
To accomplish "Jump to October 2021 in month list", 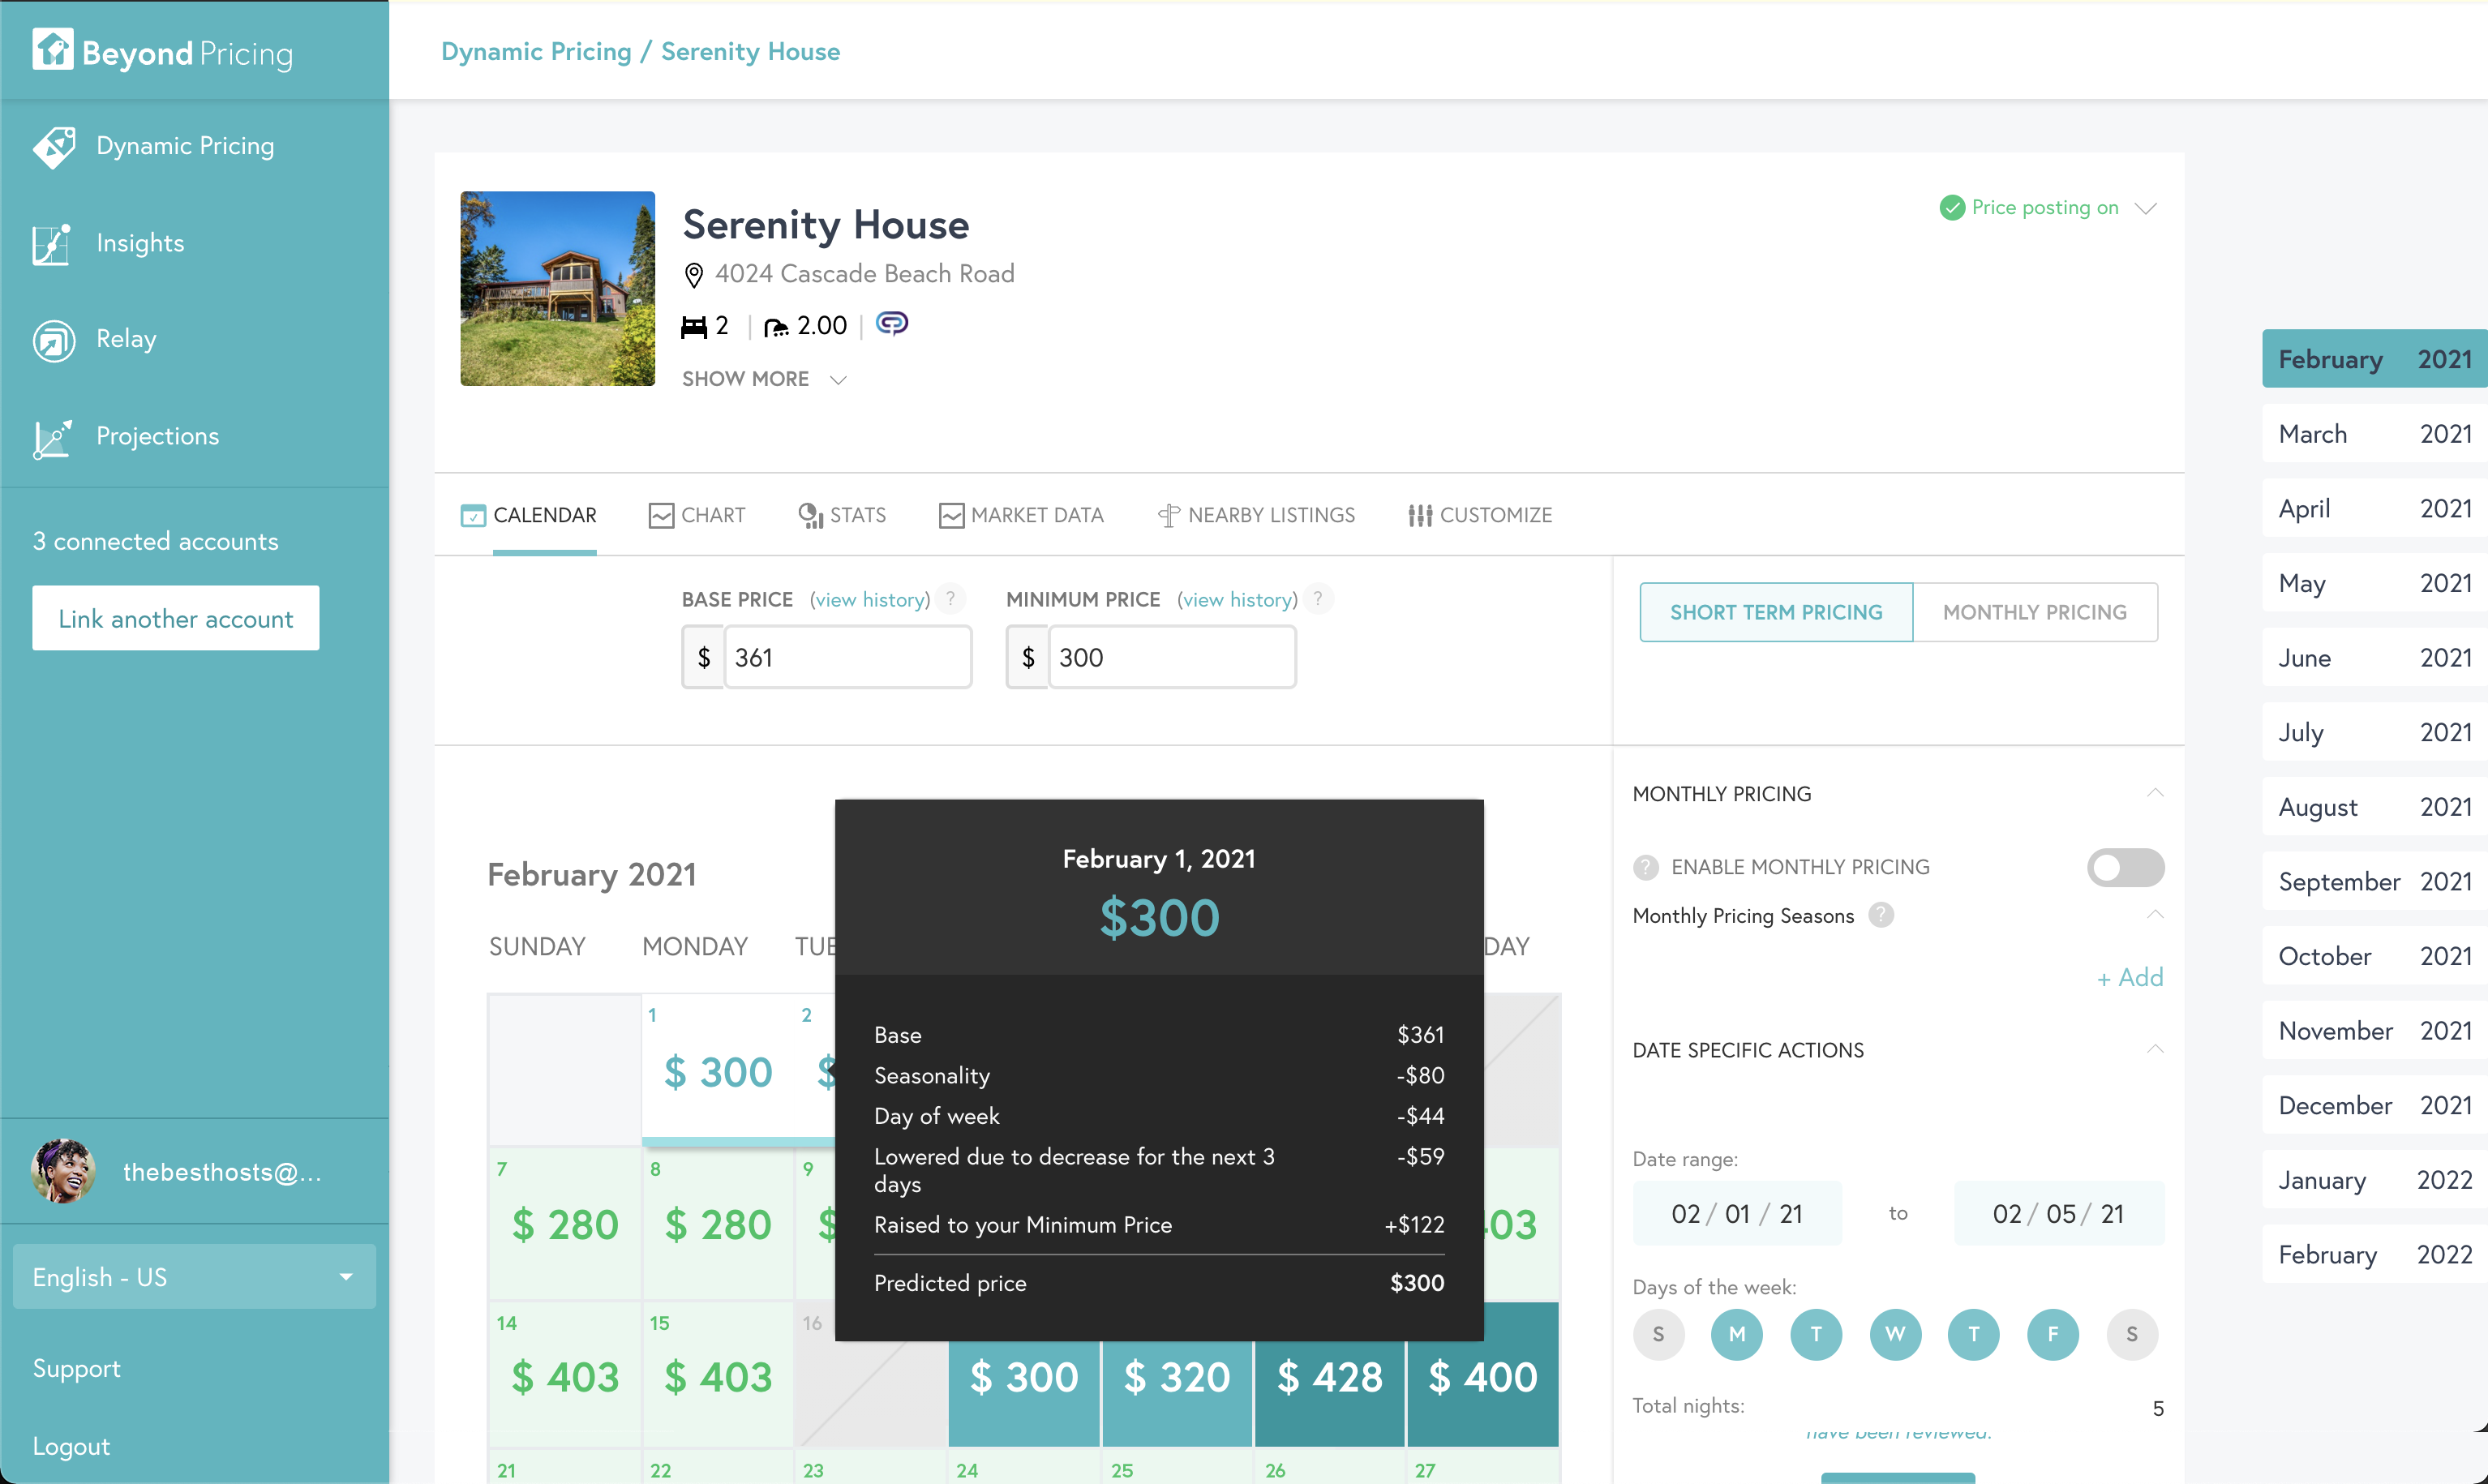I will (x=2374, y=956).
